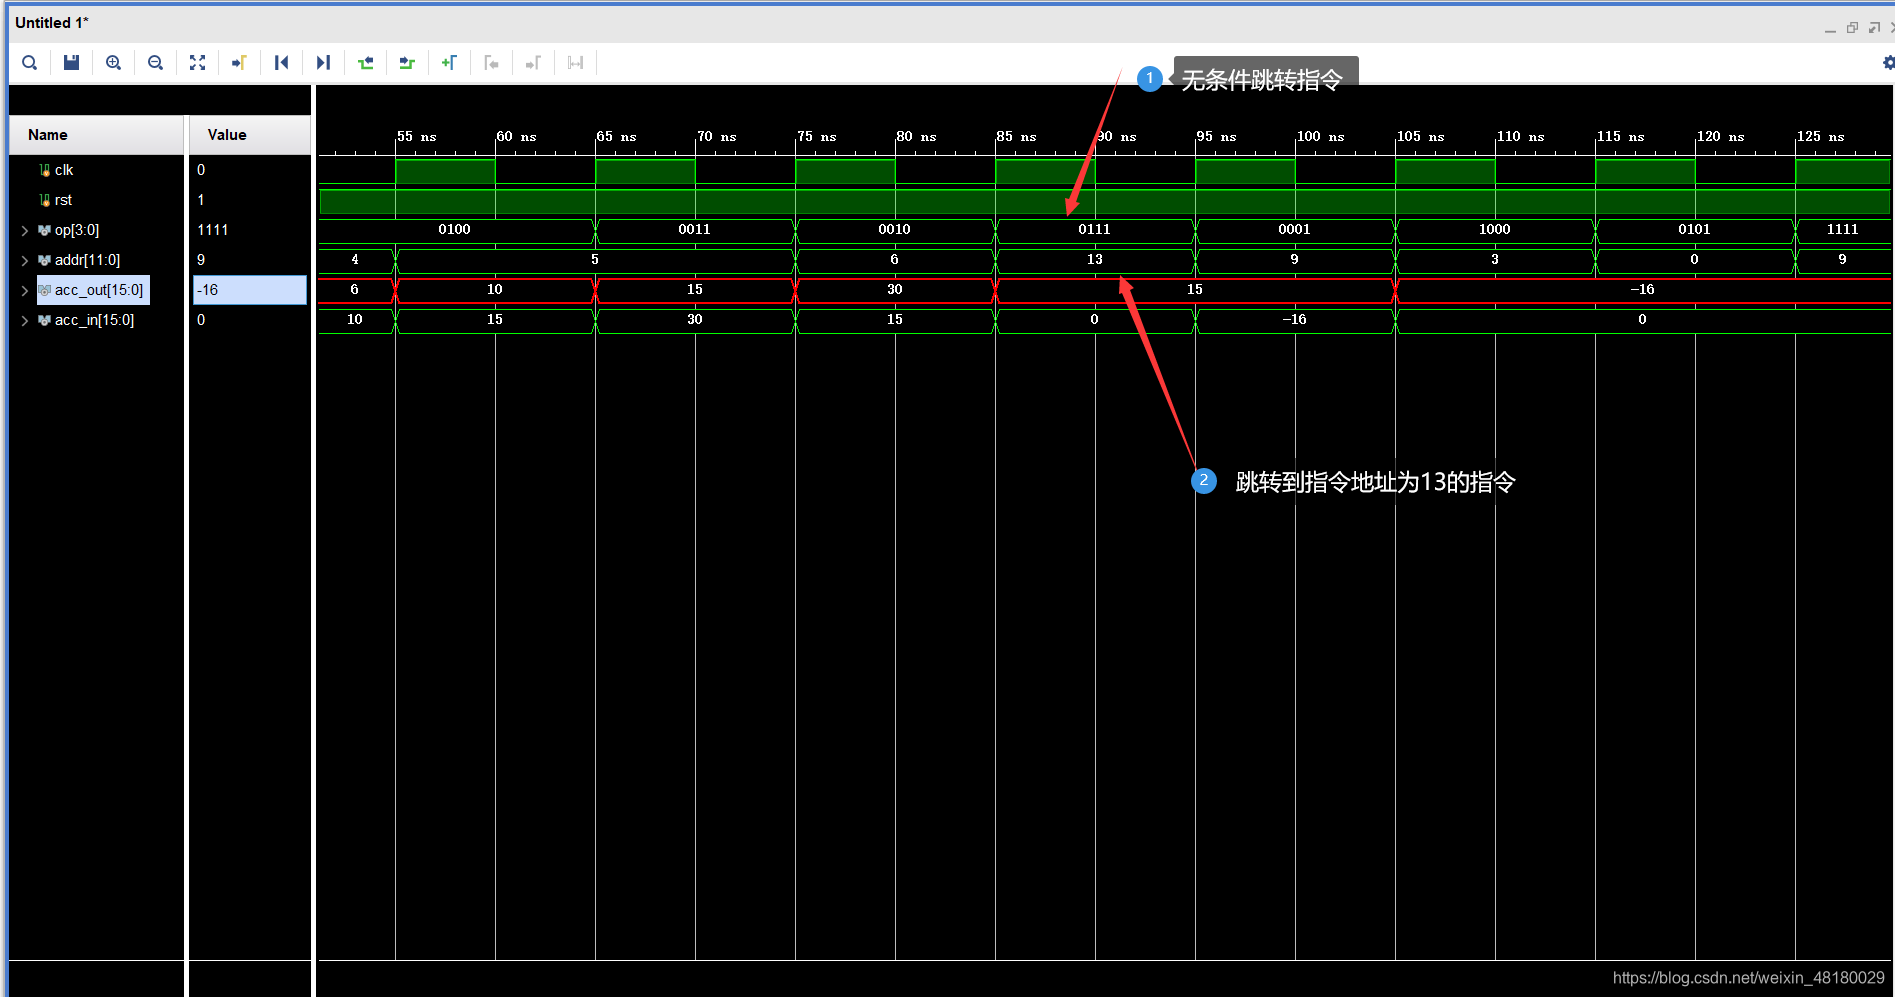
Task: Open waveform settings gear
Action: 1888,63
